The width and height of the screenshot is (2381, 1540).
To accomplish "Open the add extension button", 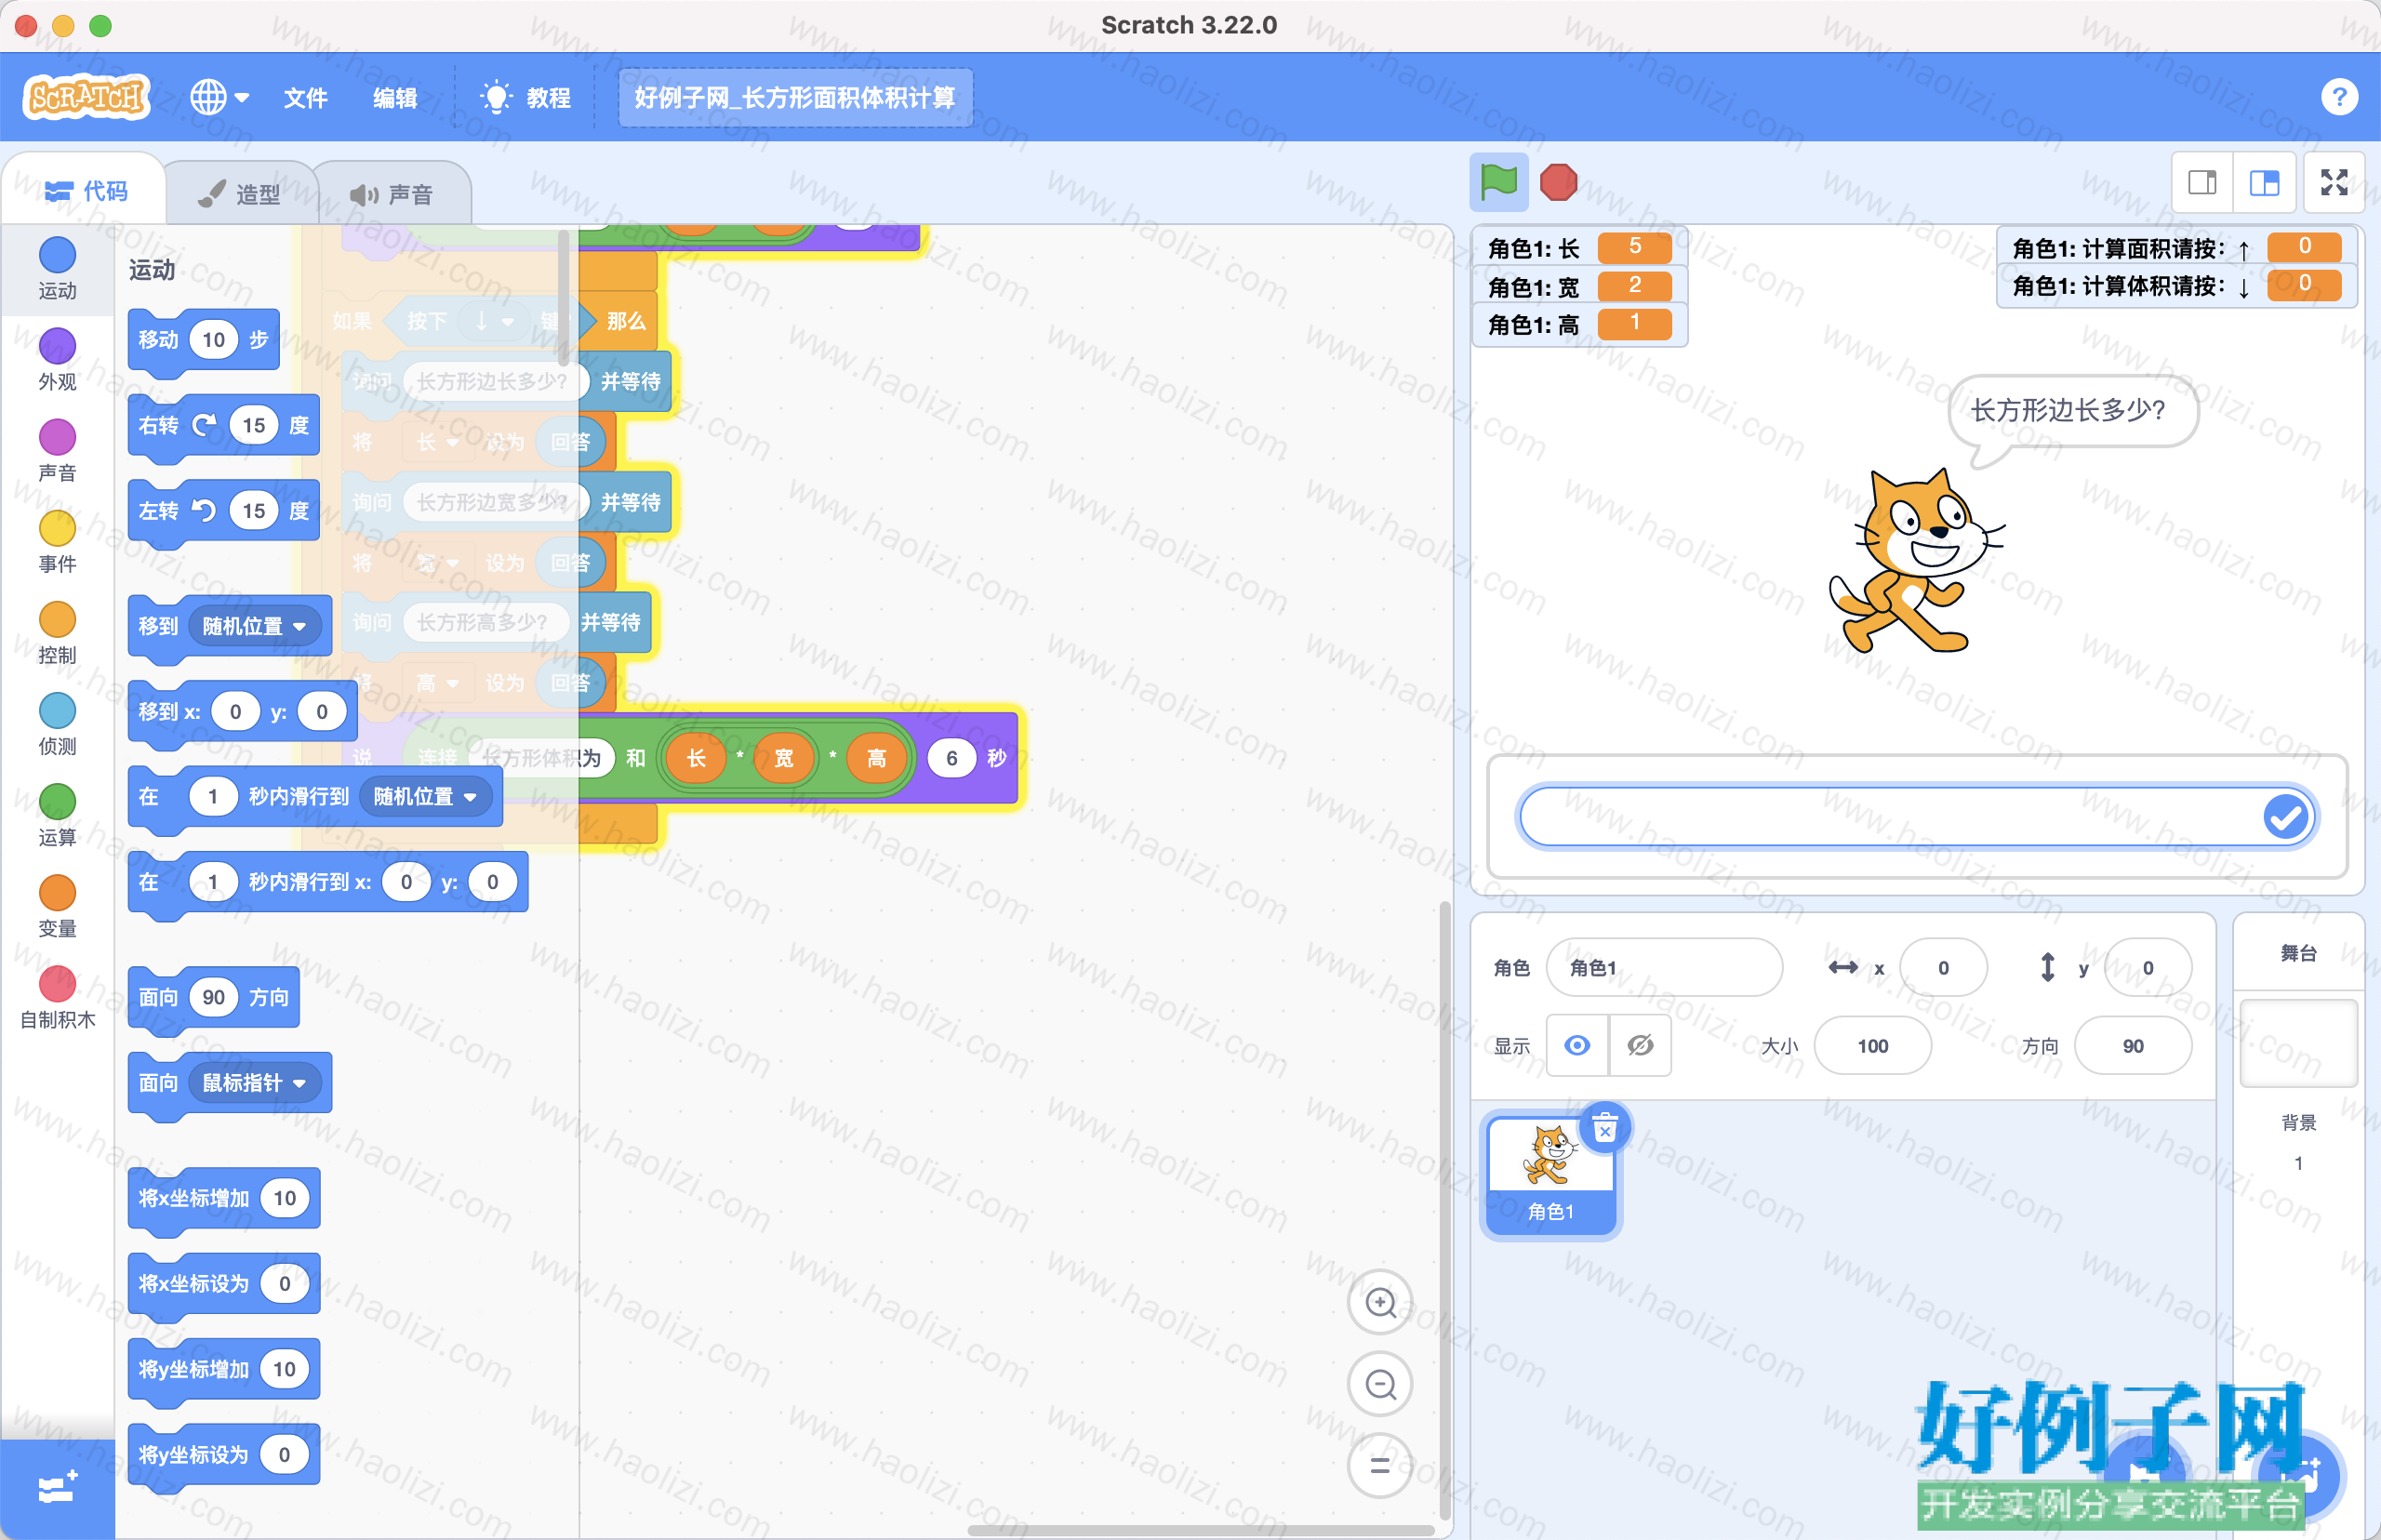I will (x=57, y=1489).
